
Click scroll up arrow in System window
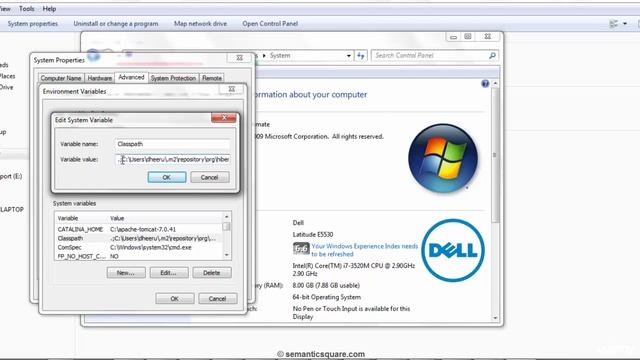coord(496,83)
